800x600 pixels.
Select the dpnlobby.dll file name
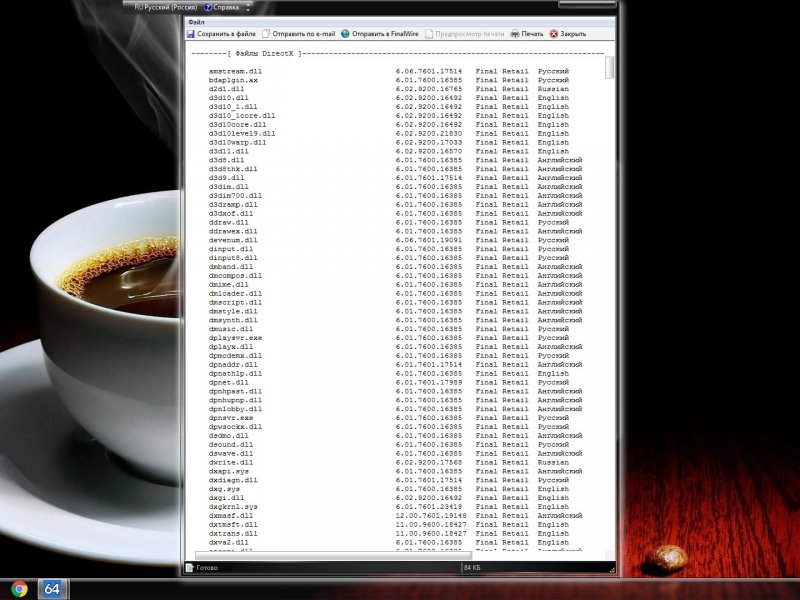coord(235,409)
